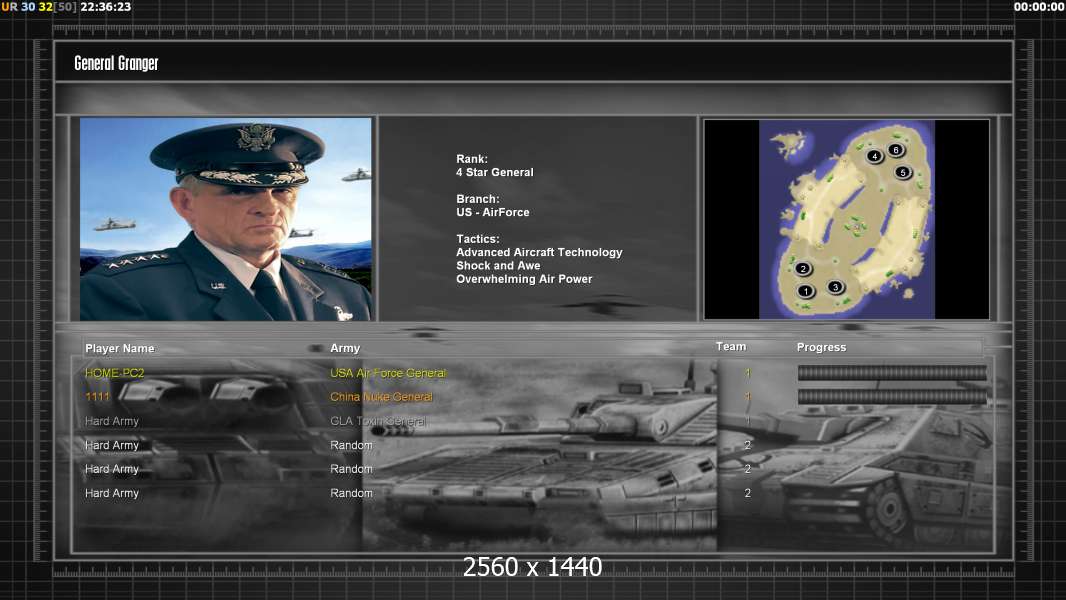Click start position marker 3 on the map
This screenshot has height=600, width=1066.
836,287
